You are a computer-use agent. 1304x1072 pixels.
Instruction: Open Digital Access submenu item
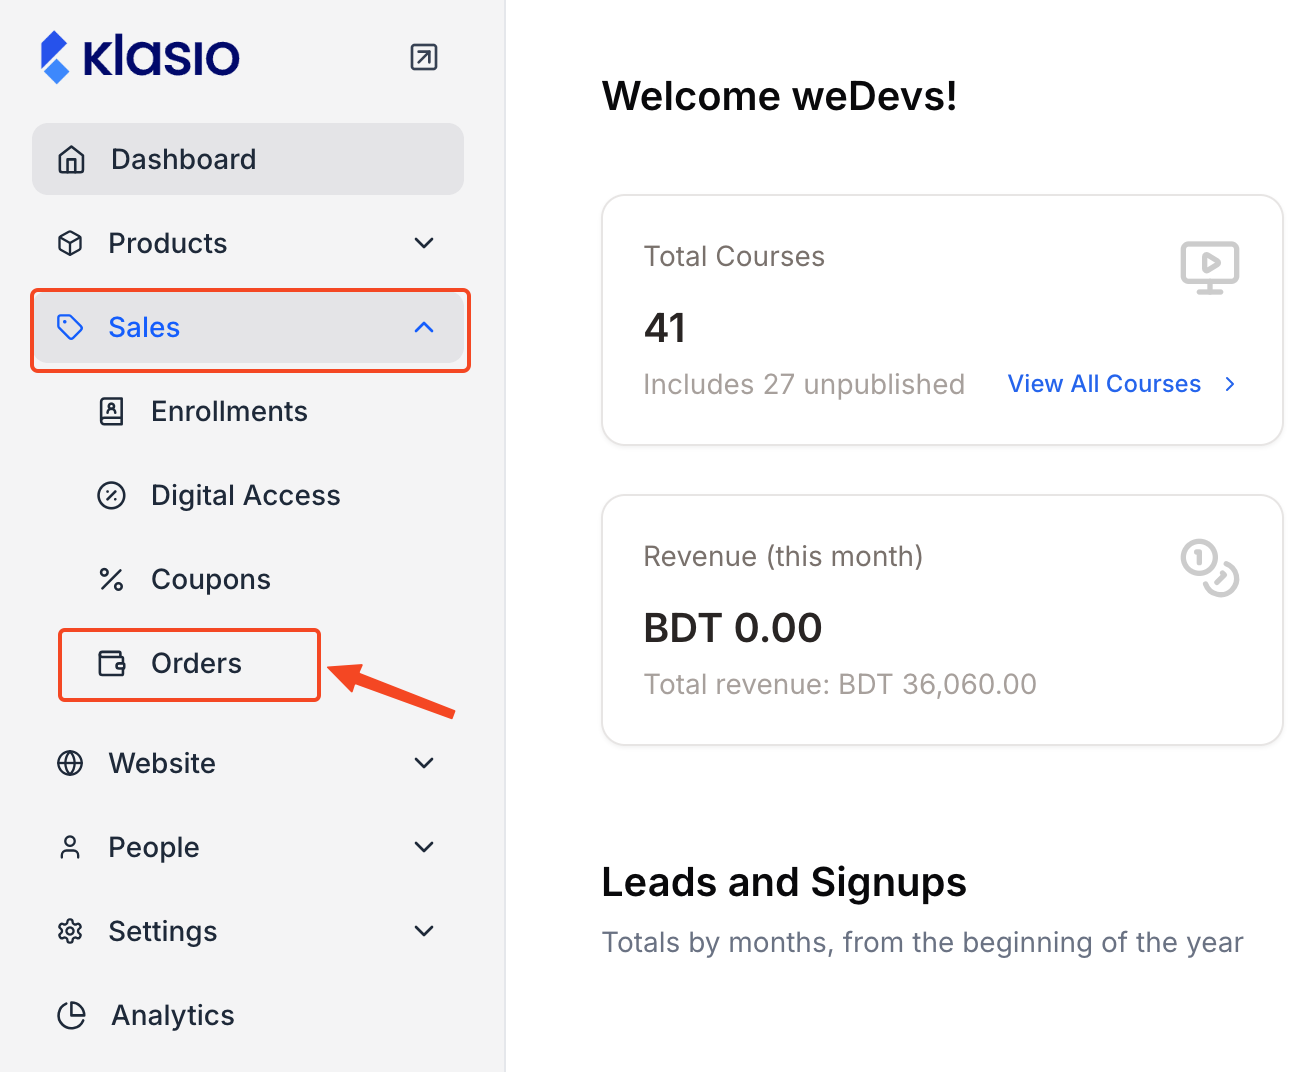pyautogui.click(x=246, y=495)
